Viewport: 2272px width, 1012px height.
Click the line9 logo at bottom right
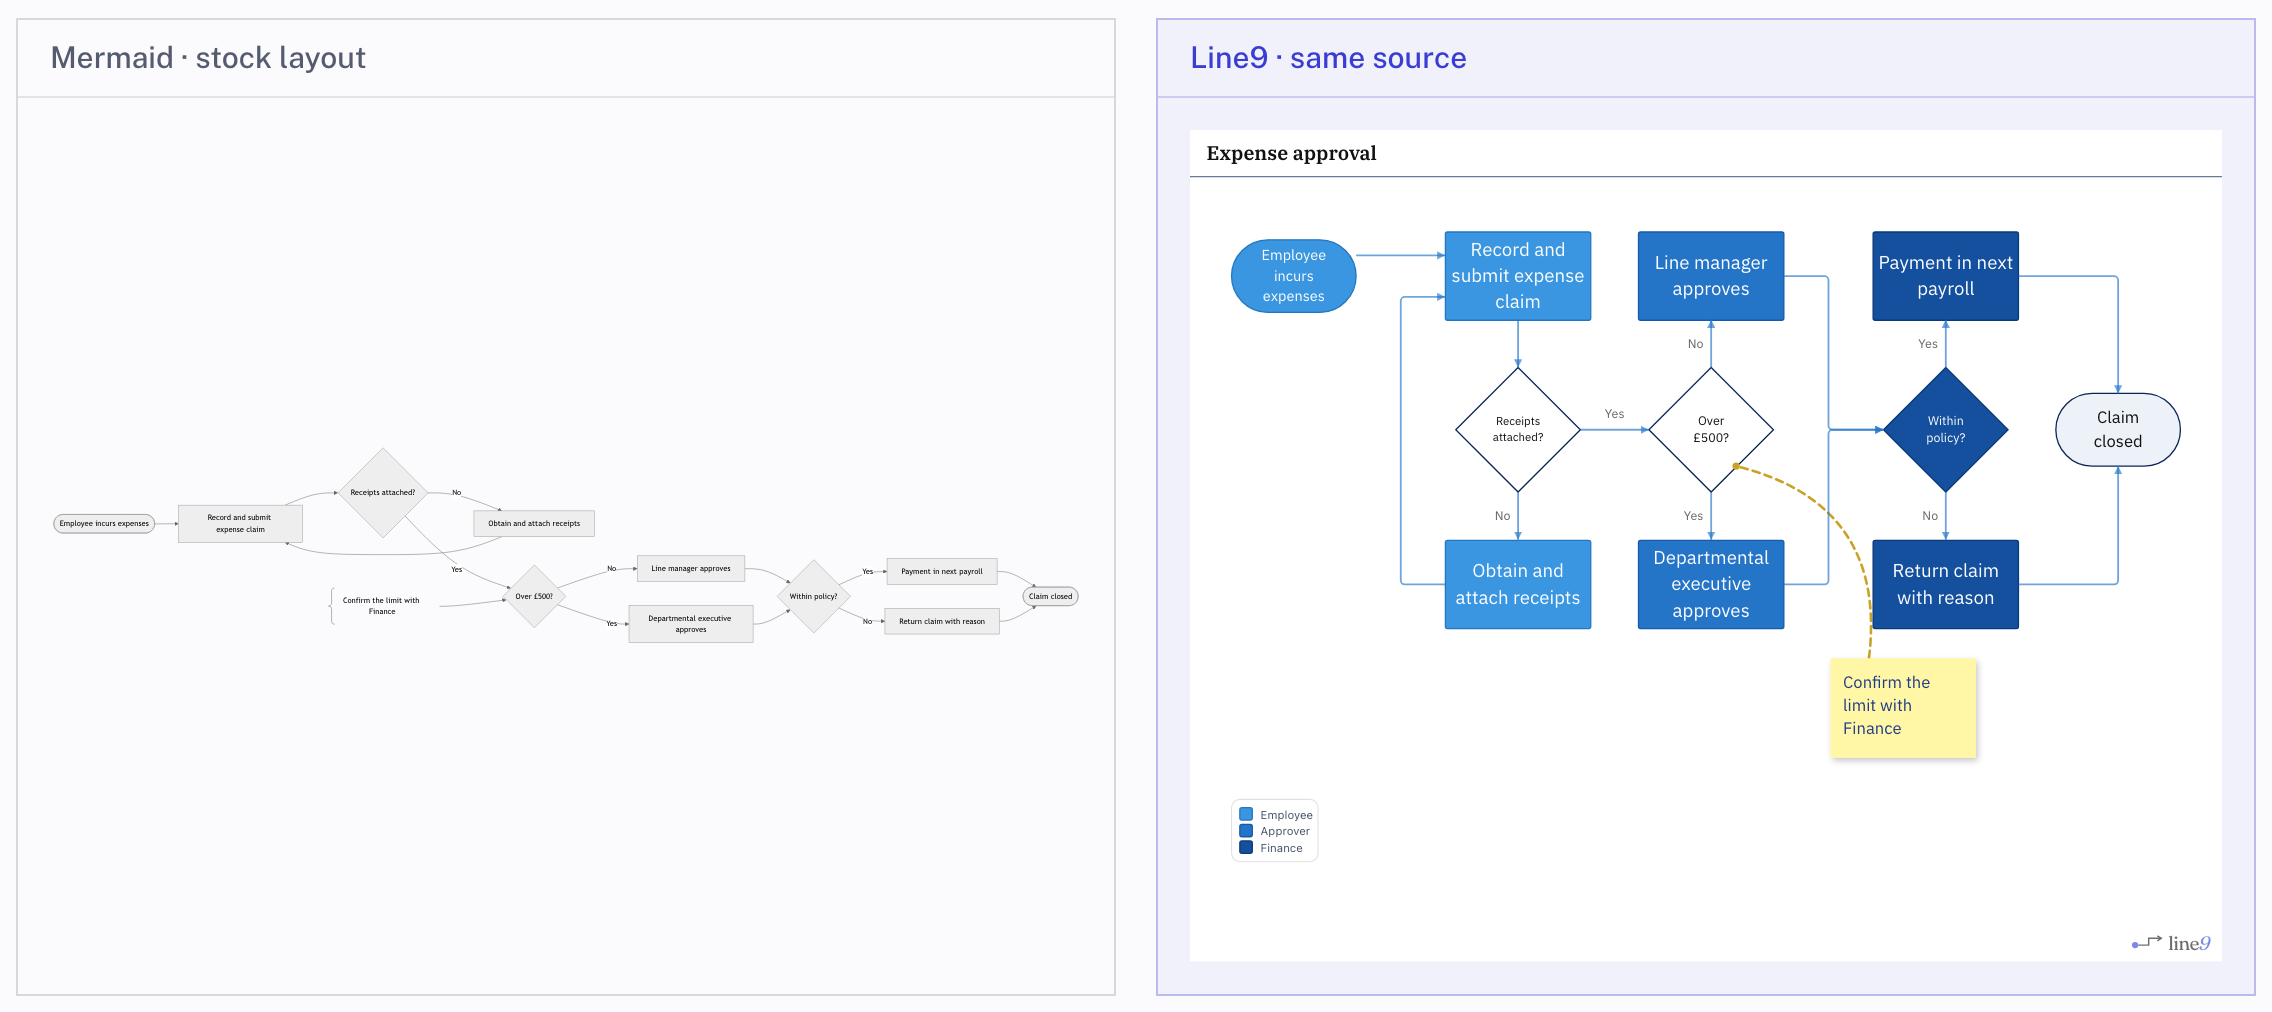click(2171, 943)
